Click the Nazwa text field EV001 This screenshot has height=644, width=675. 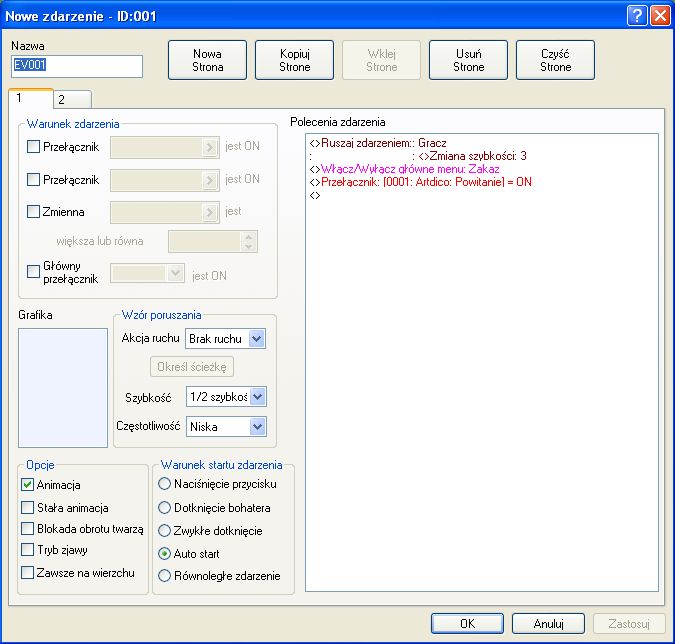(76, 66)
